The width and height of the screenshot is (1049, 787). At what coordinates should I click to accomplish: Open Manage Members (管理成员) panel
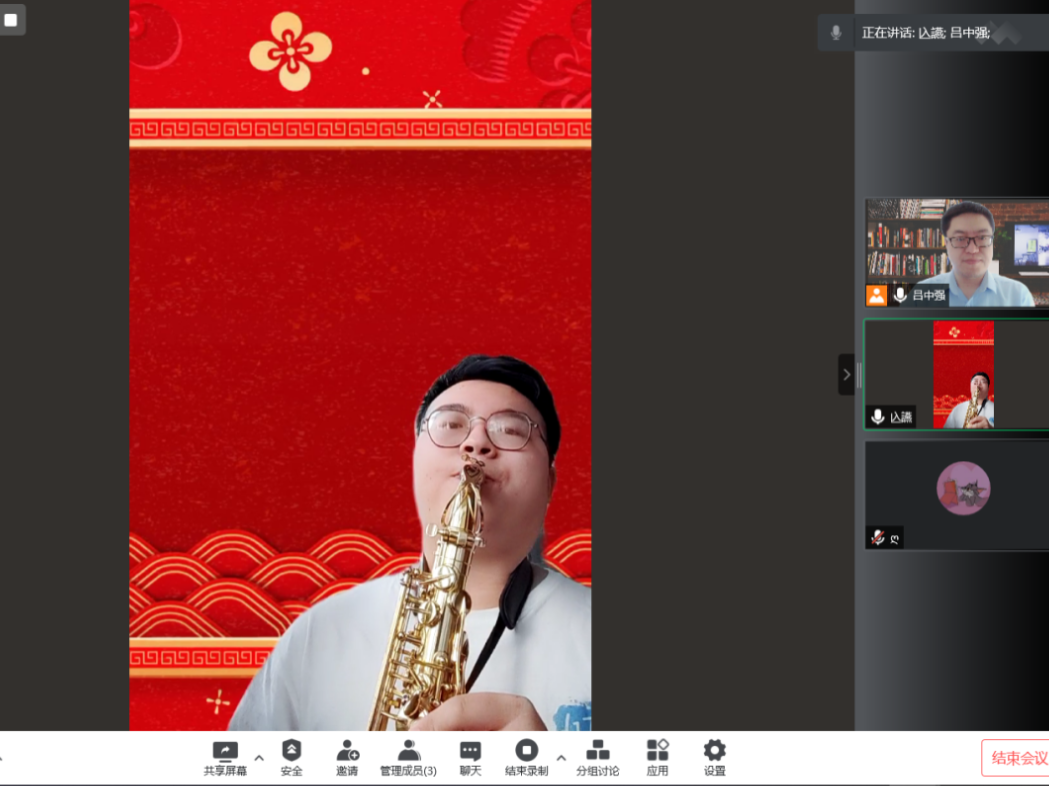click(x=408, y=758)
